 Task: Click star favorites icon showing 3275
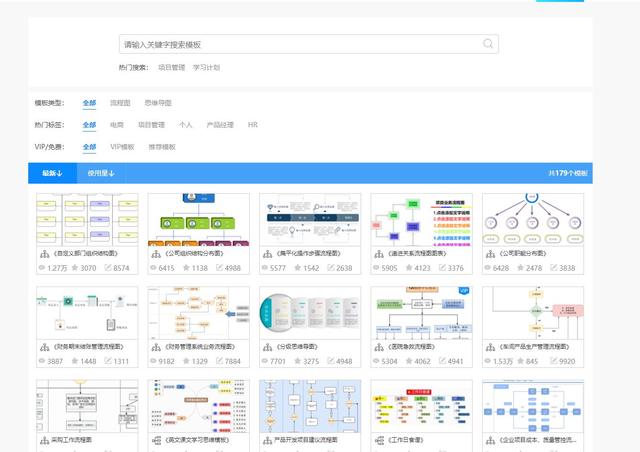point(298,361)
